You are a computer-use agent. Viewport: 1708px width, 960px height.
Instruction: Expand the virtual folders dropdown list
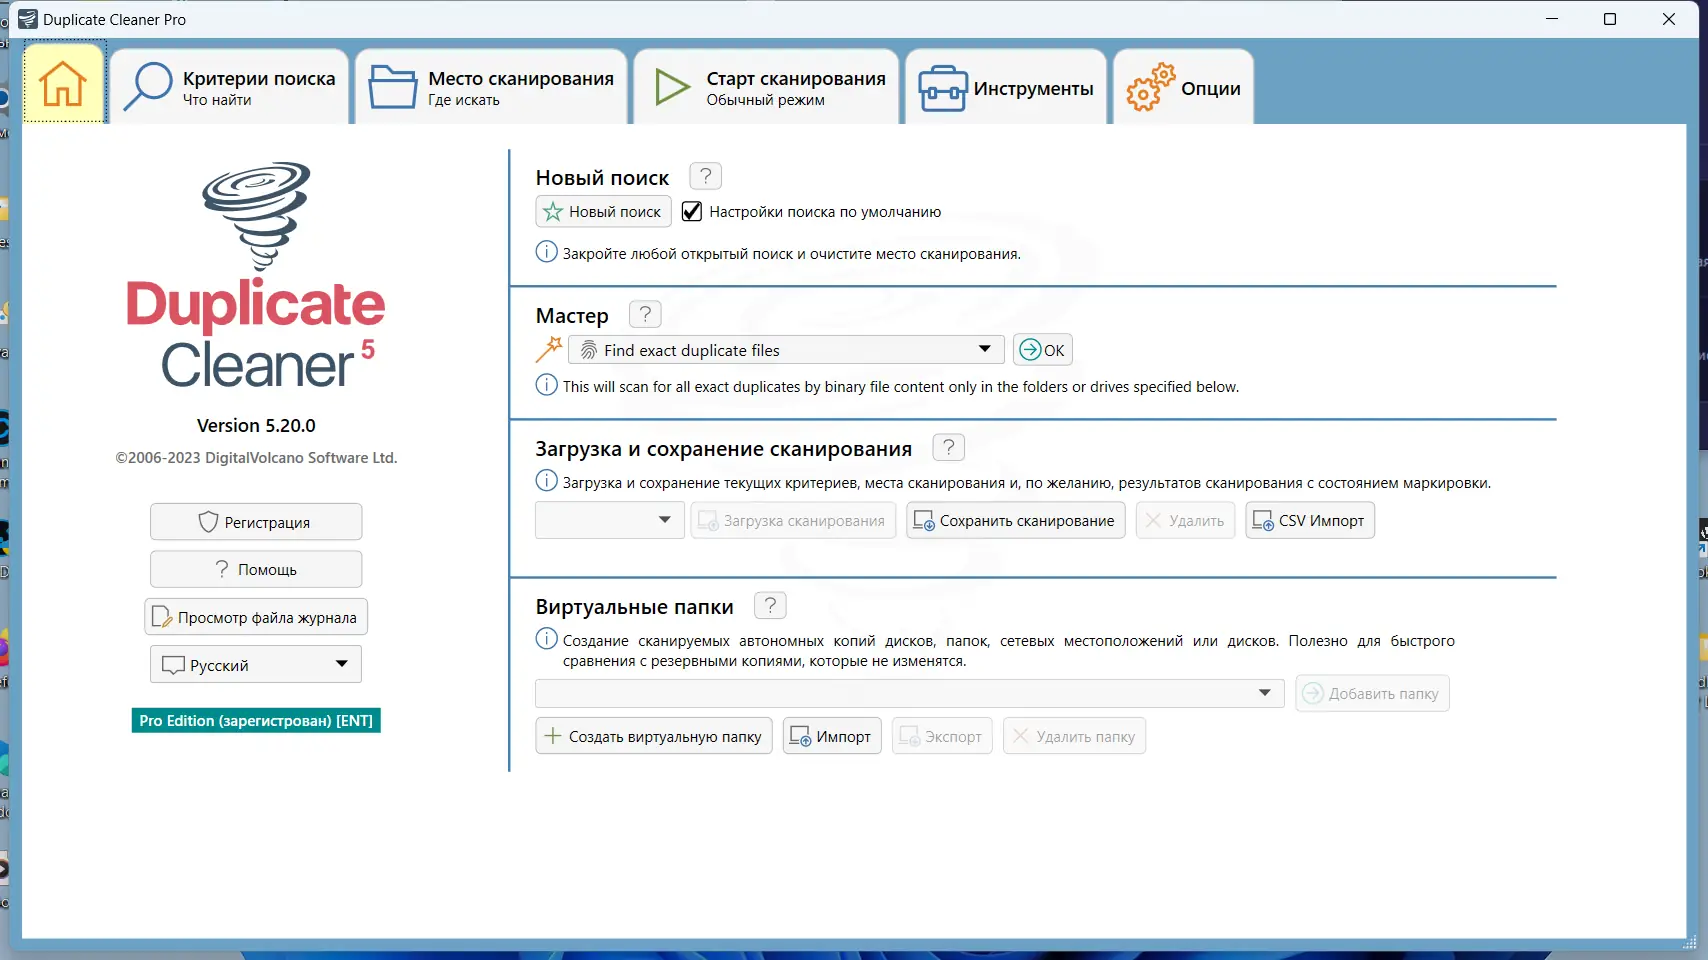[1262, 693]
